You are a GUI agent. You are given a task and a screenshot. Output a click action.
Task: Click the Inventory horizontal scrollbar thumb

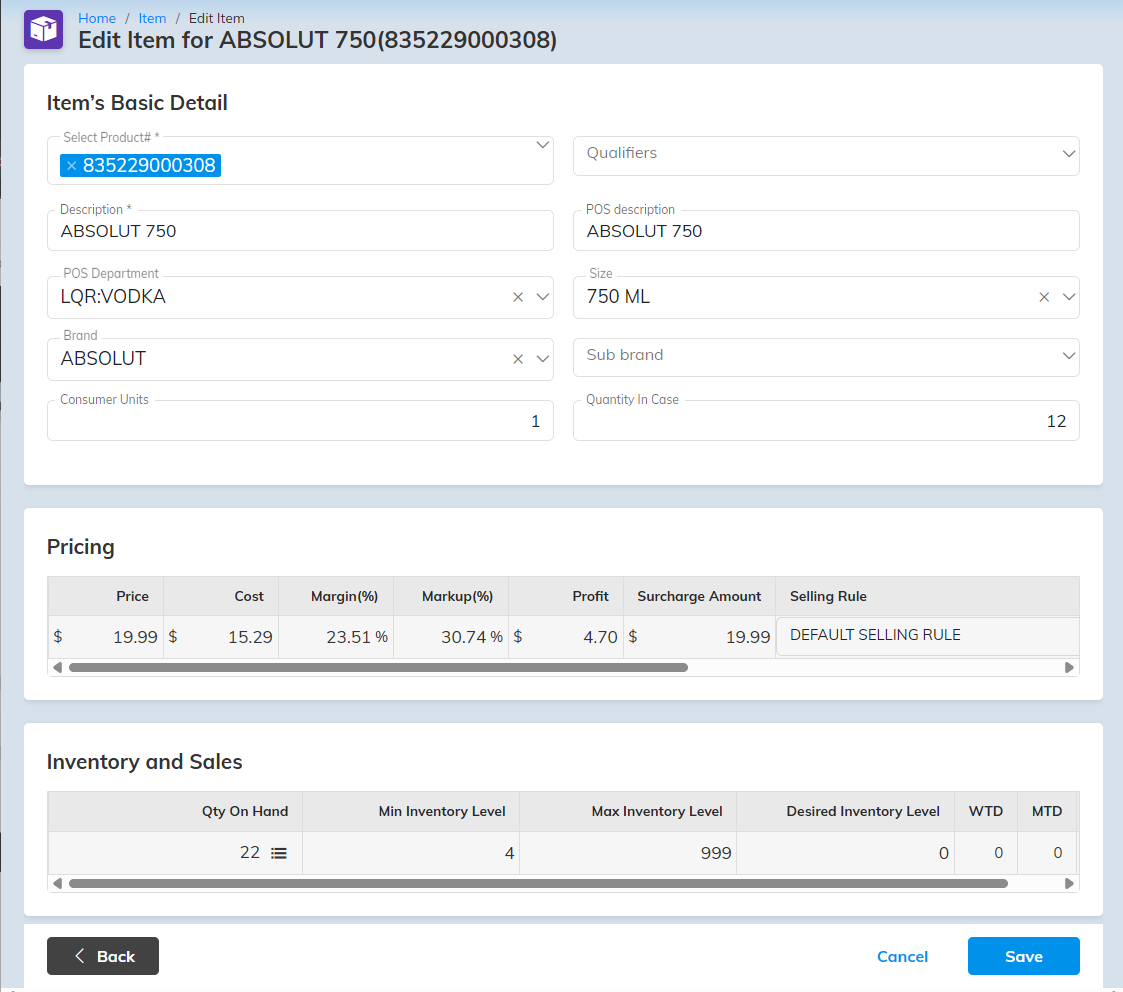coord(539,883)
